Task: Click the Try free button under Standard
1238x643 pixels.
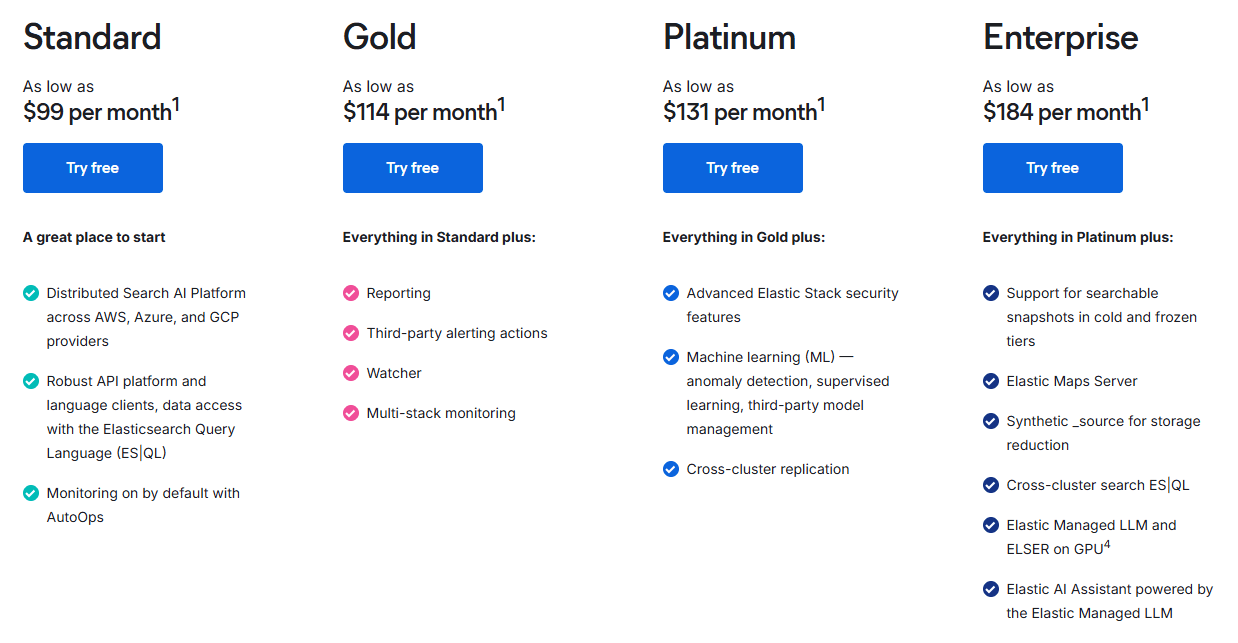Action: coord(92,168)
